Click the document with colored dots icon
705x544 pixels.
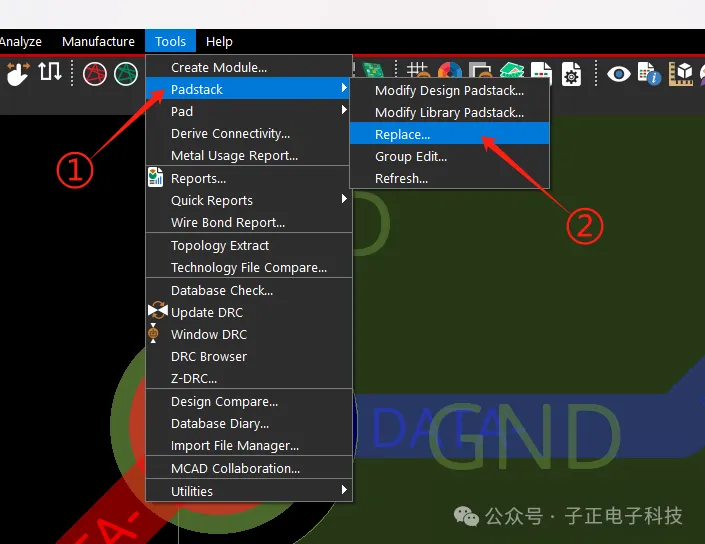pos(541,71)
